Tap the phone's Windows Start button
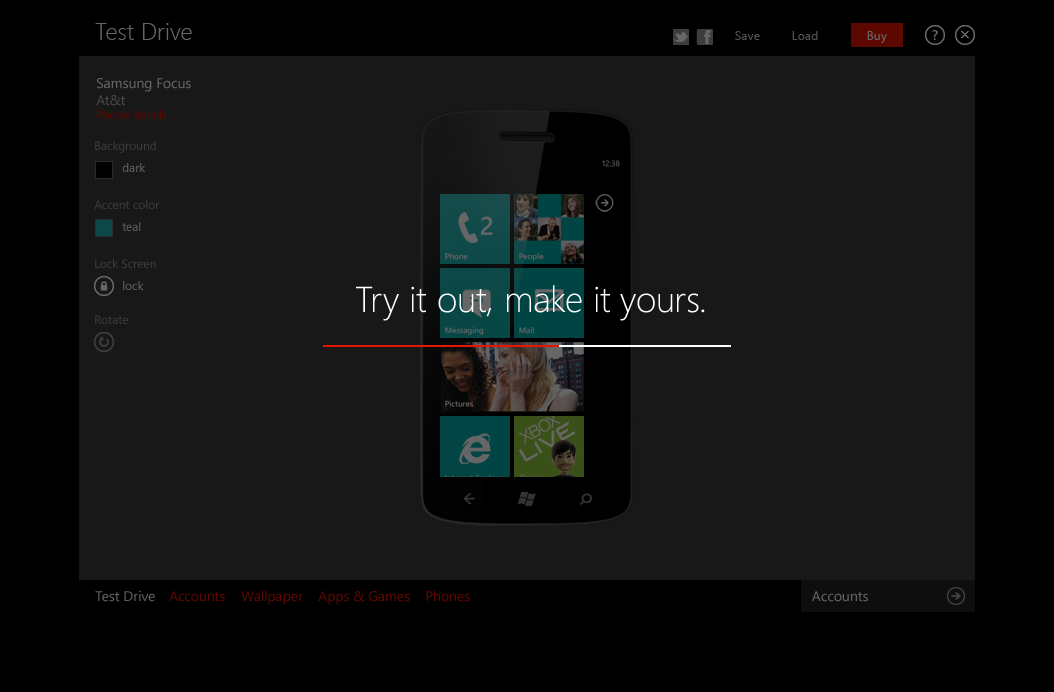The width and height of the screenshot is (1054, 692). pos(526,498)
